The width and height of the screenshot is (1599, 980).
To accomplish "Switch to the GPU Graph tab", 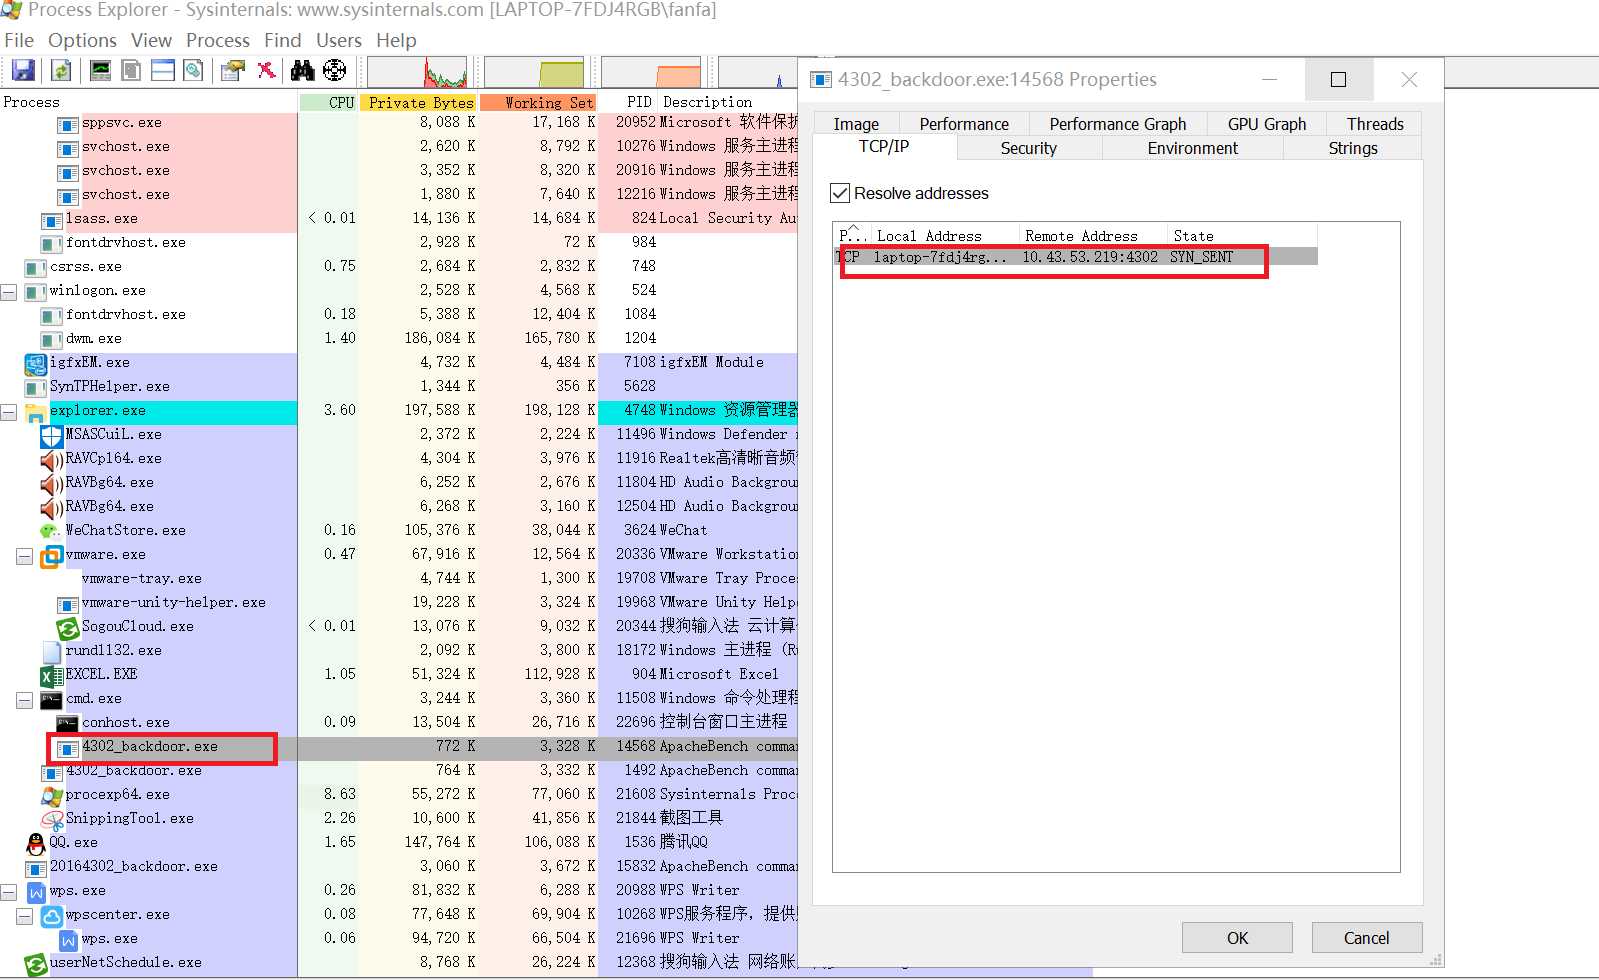I will coord(1266,124).
